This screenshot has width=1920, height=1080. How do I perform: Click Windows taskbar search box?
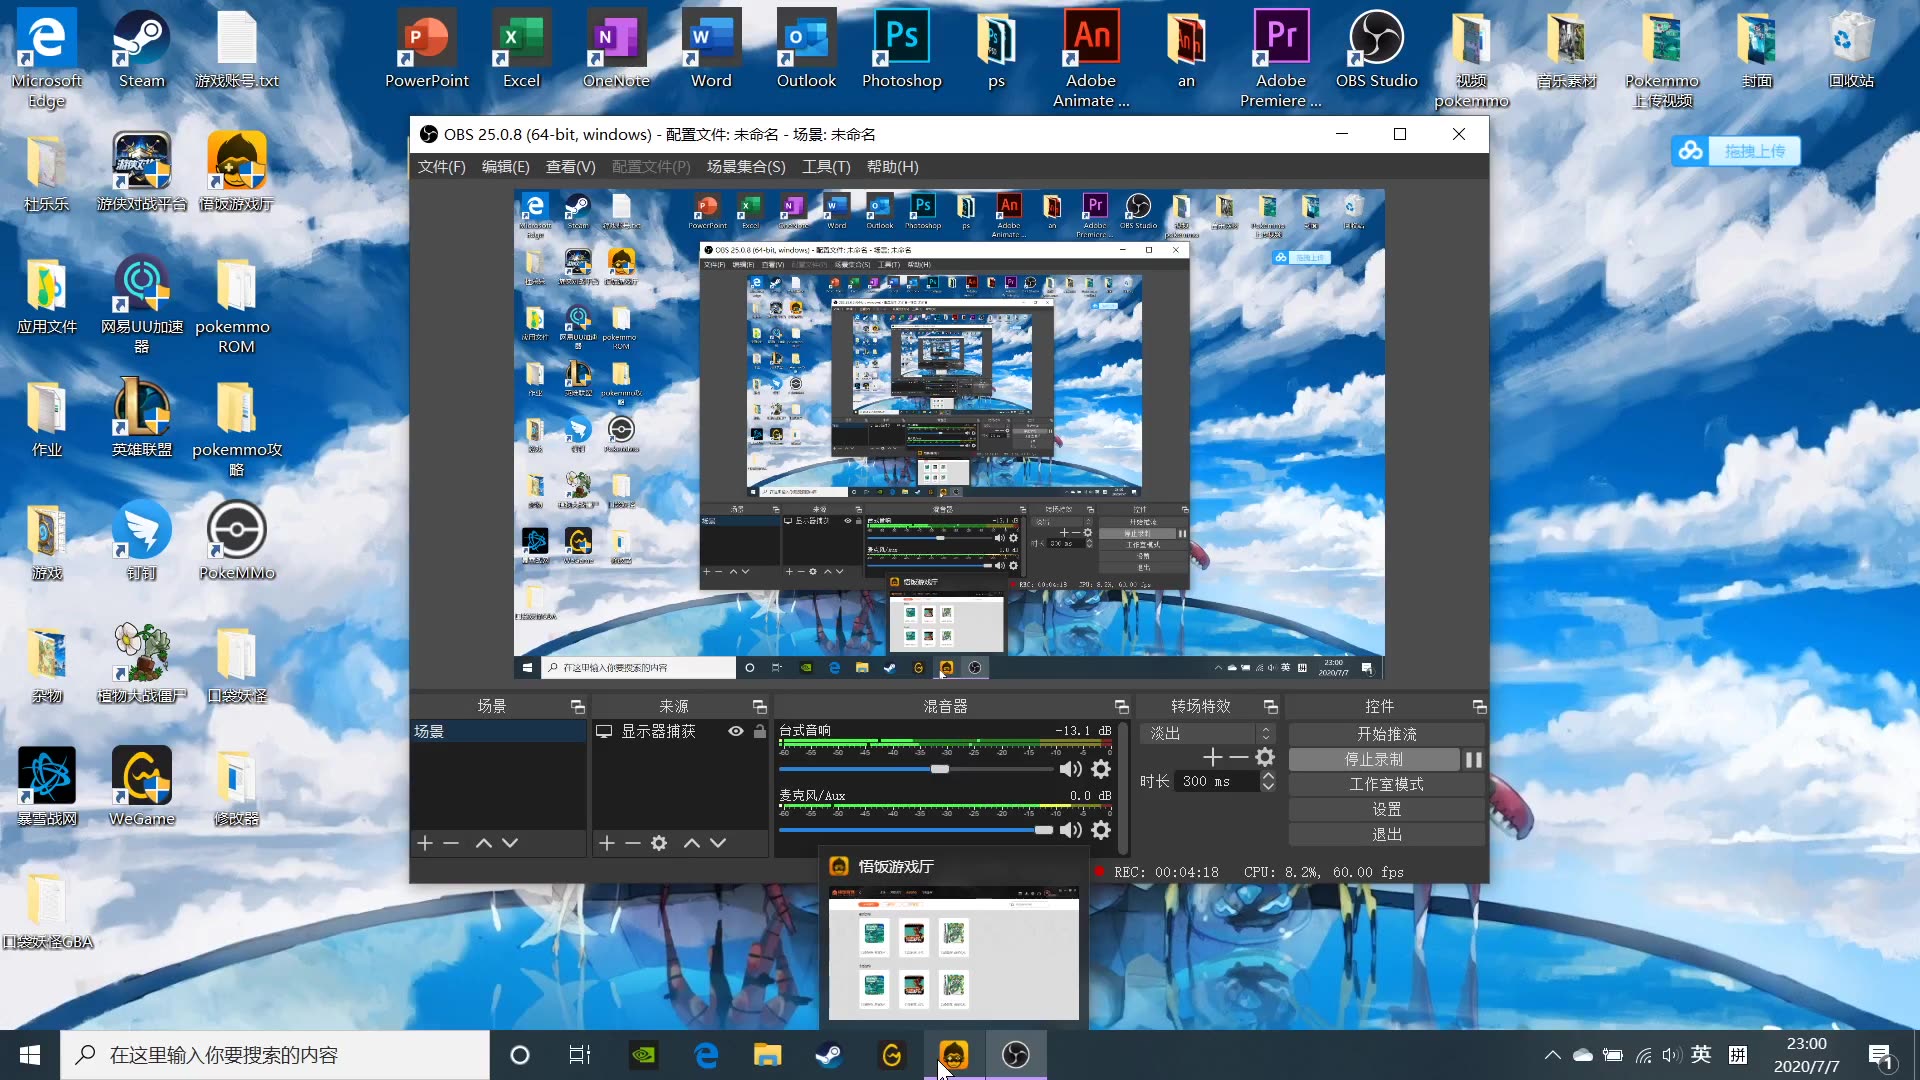tap(275, 1054)
